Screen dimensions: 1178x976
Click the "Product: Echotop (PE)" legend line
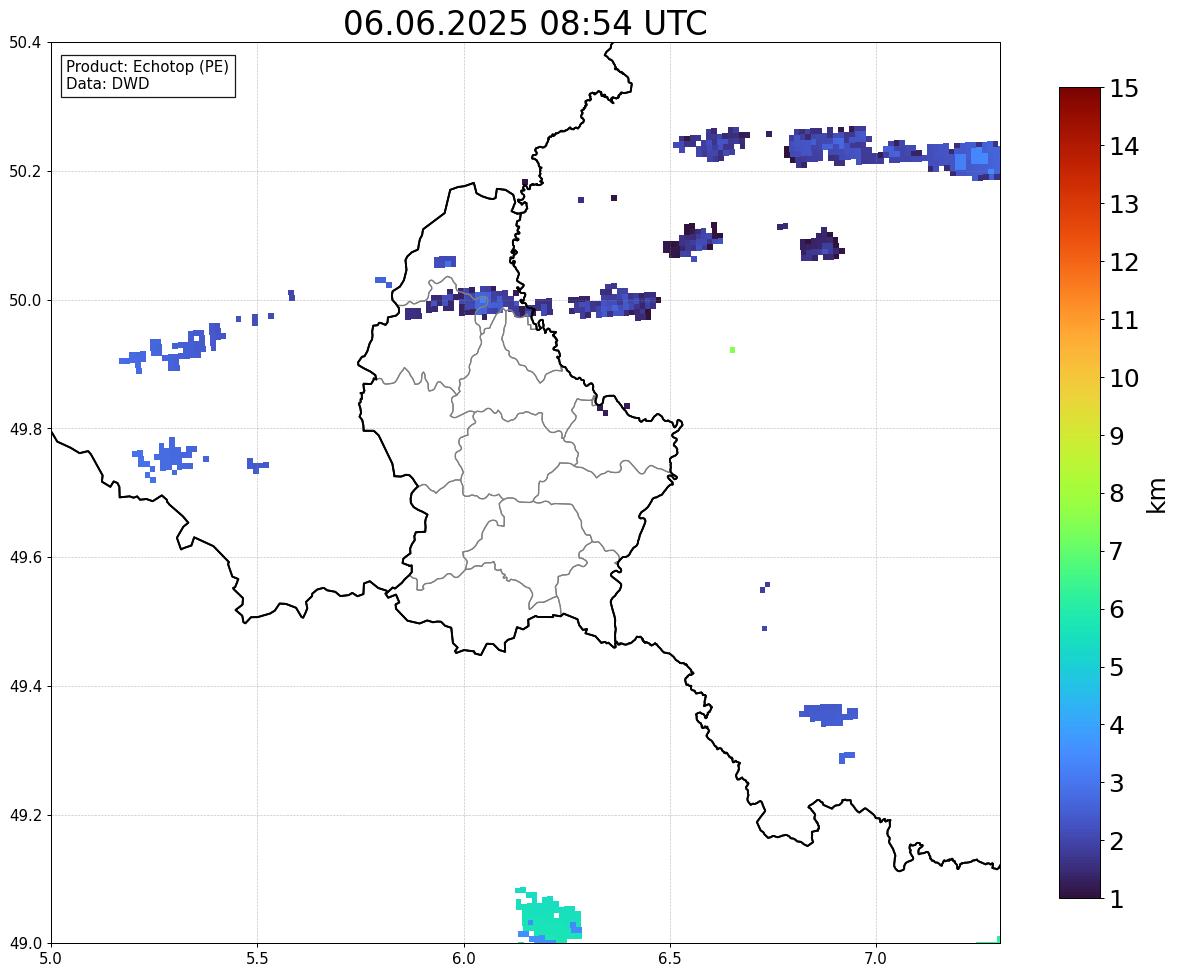pyautogui.click(x=147, y=66)
